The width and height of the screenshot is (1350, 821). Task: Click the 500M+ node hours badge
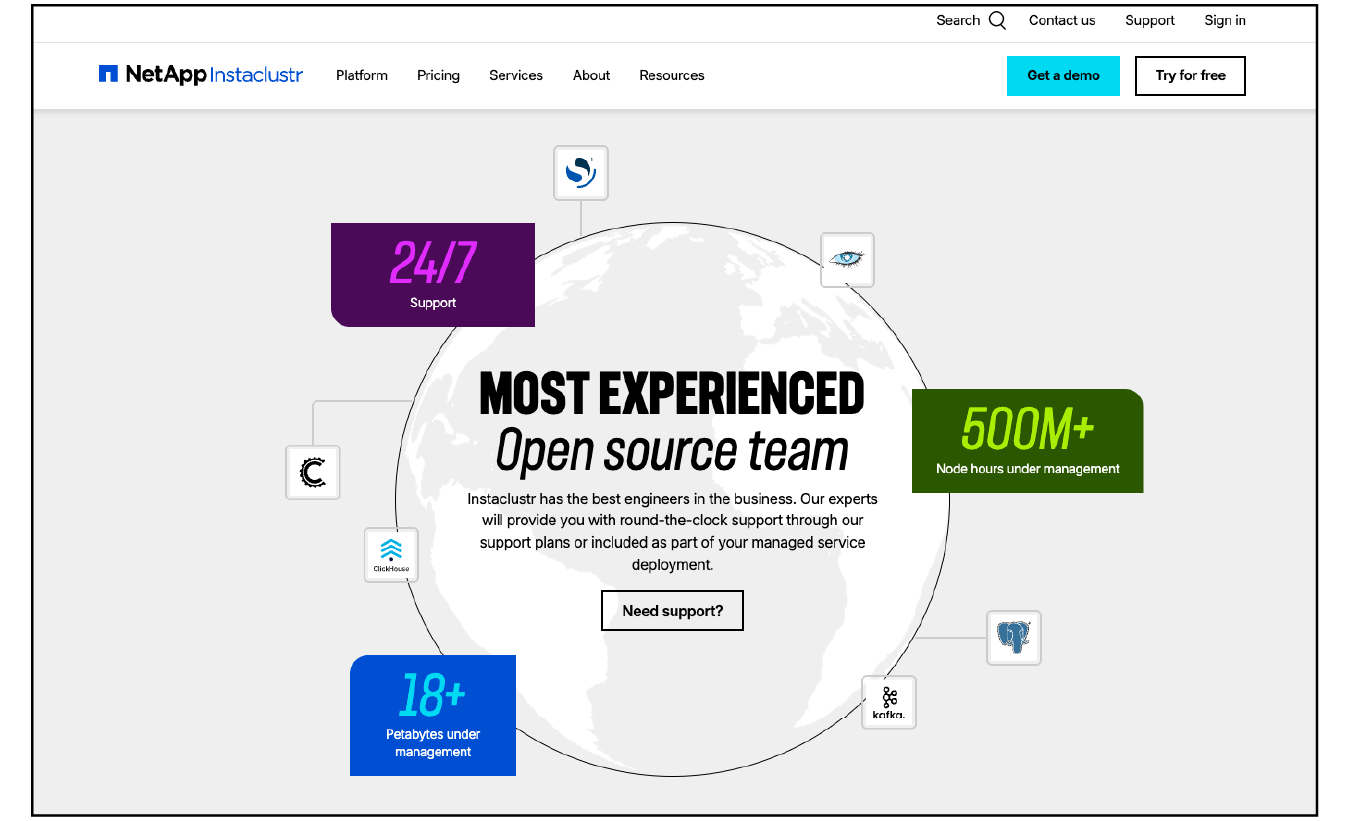(x=1027, y=440)
